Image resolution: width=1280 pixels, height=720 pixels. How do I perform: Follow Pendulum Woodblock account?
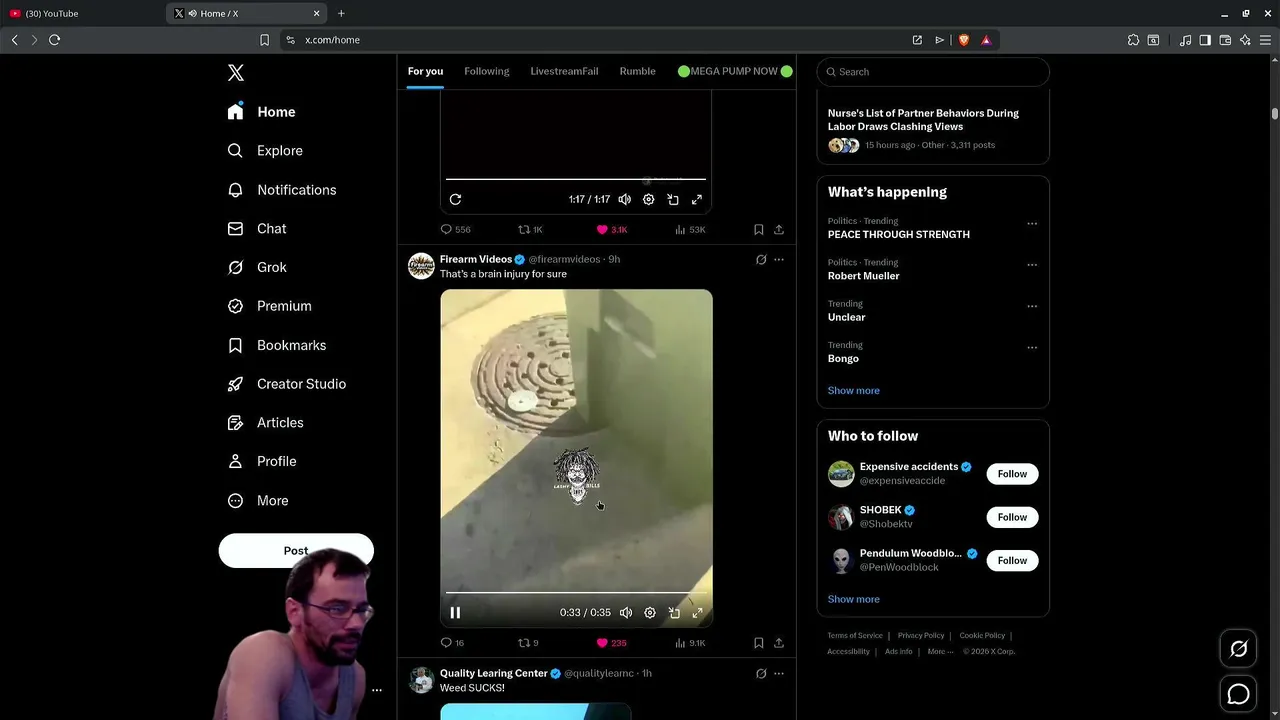[1012, 560]
